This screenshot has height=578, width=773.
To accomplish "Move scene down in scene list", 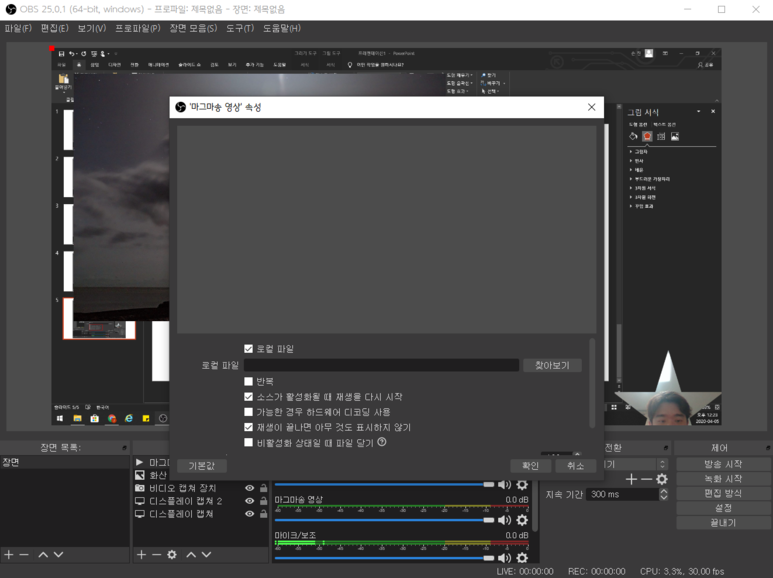I will point(59,554).
